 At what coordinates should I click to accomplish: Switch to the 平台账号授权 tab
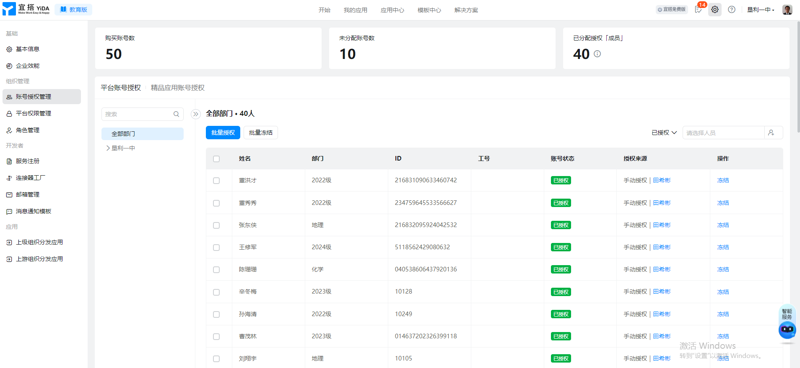coord(121,88)
